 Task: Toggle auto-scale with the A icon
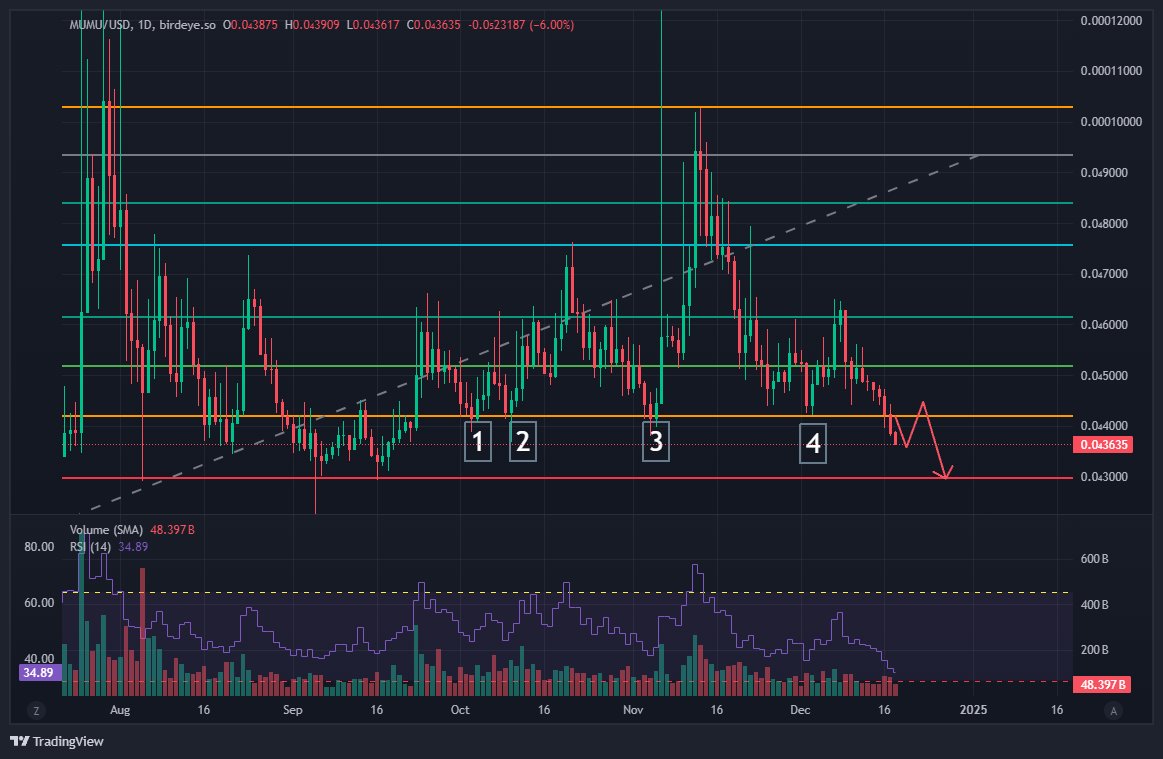[x=1112, y=710]
